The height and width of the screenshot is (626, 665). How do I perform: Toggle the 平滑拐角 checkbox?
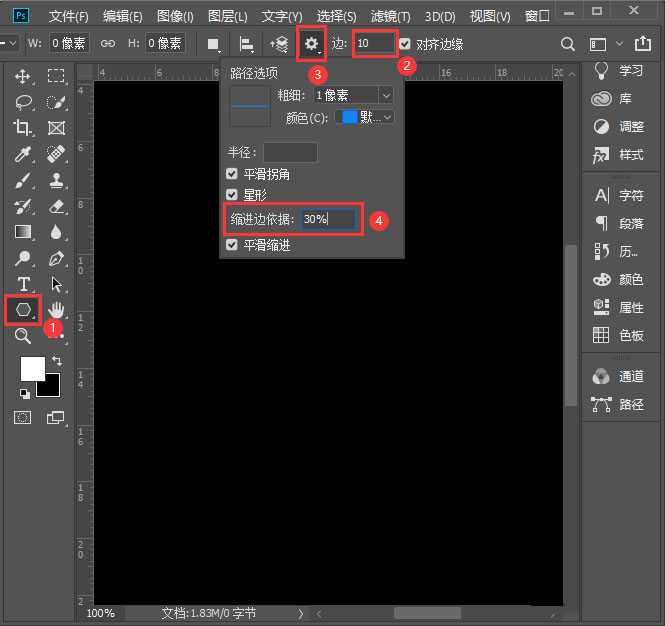[x=233, y=174]
